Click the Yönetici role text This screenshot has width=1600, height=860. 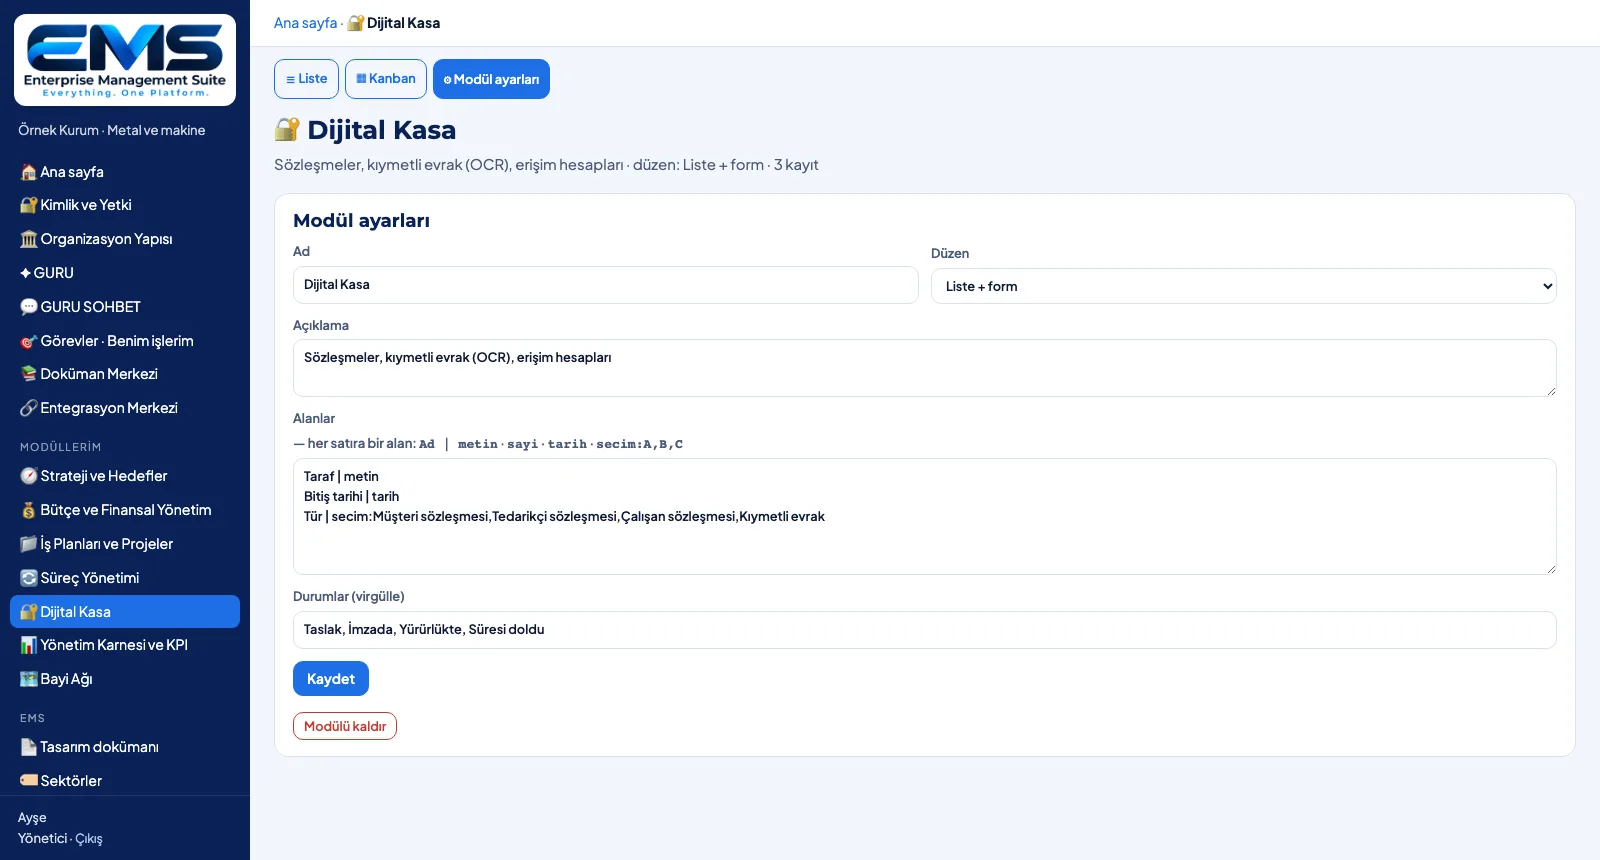[42, 839]
